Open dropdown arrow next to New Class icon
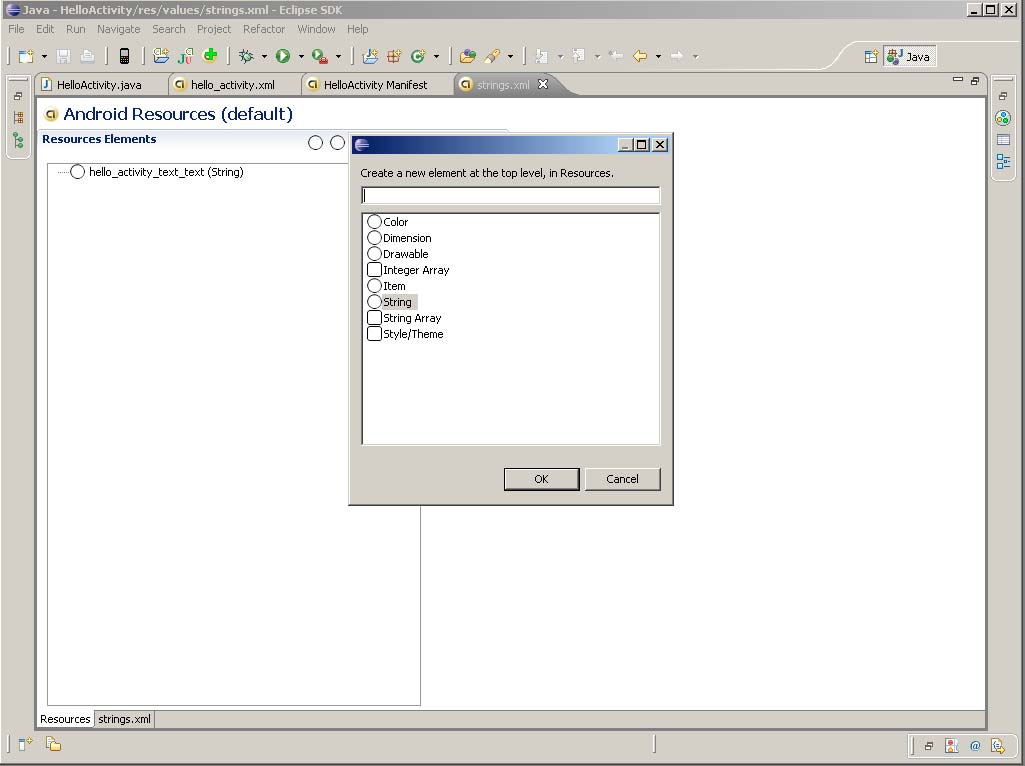 tap(436, 57)
